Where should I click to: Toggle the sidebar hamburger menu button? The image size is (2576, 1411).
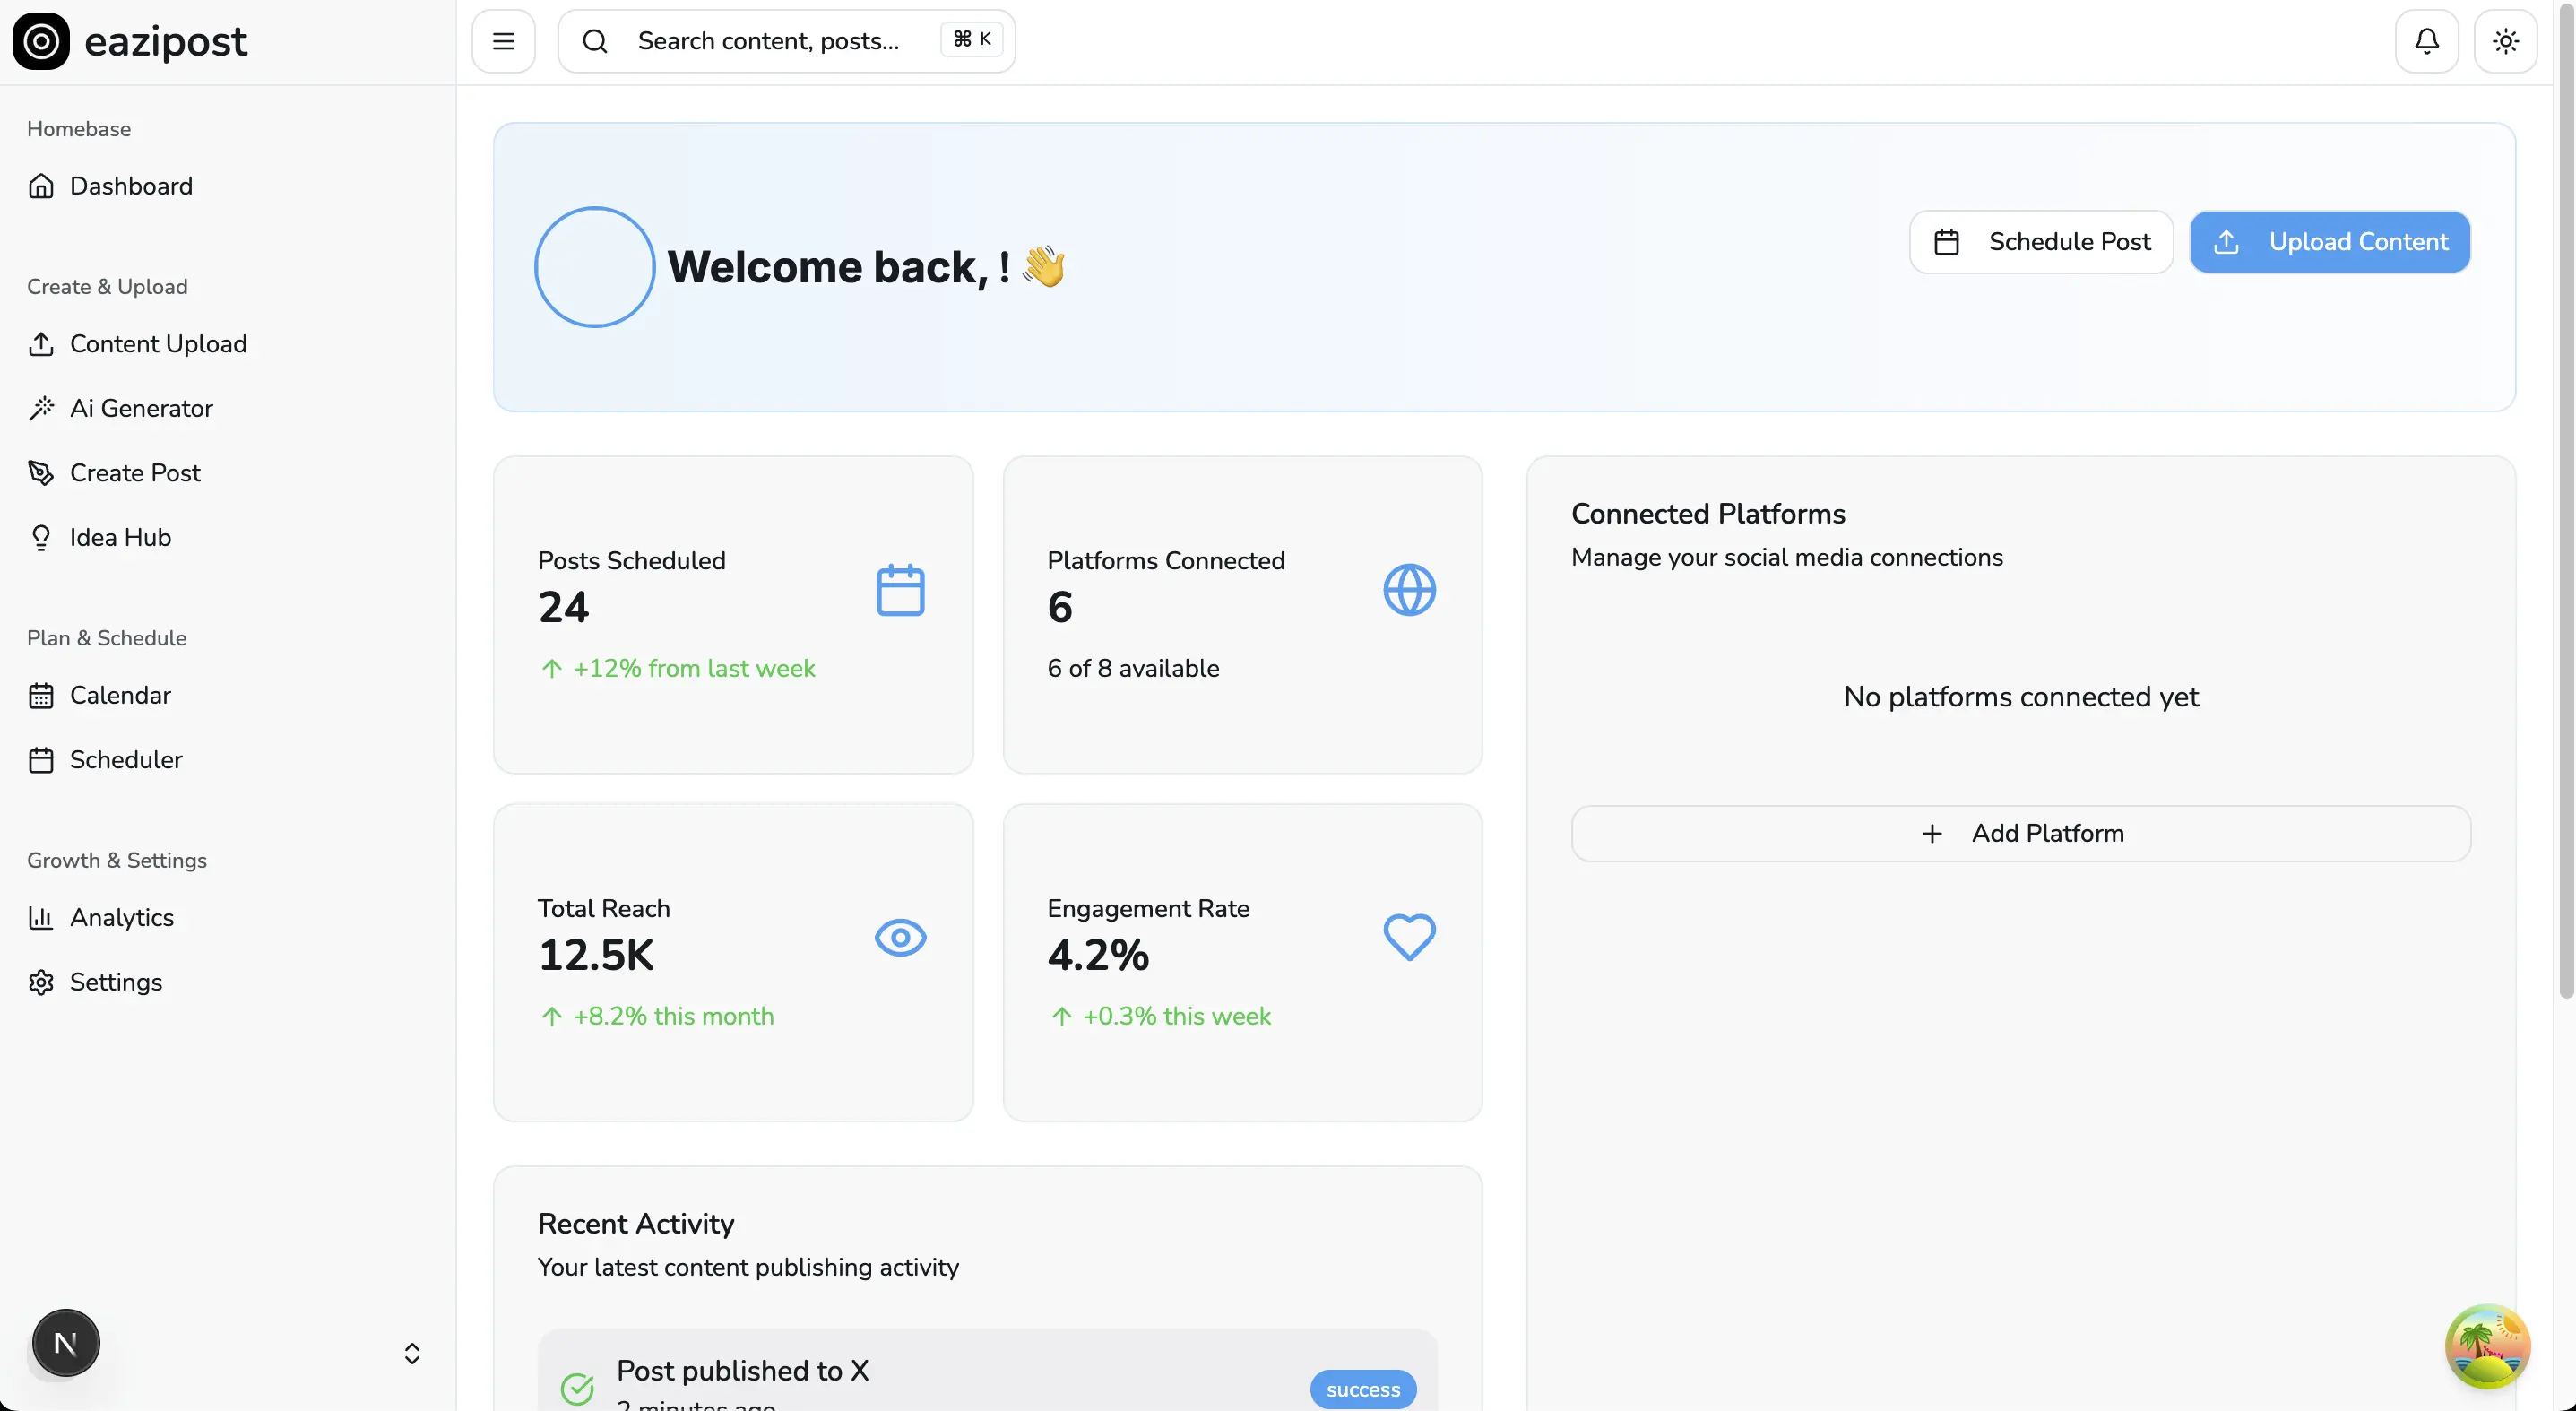(504, 41)
